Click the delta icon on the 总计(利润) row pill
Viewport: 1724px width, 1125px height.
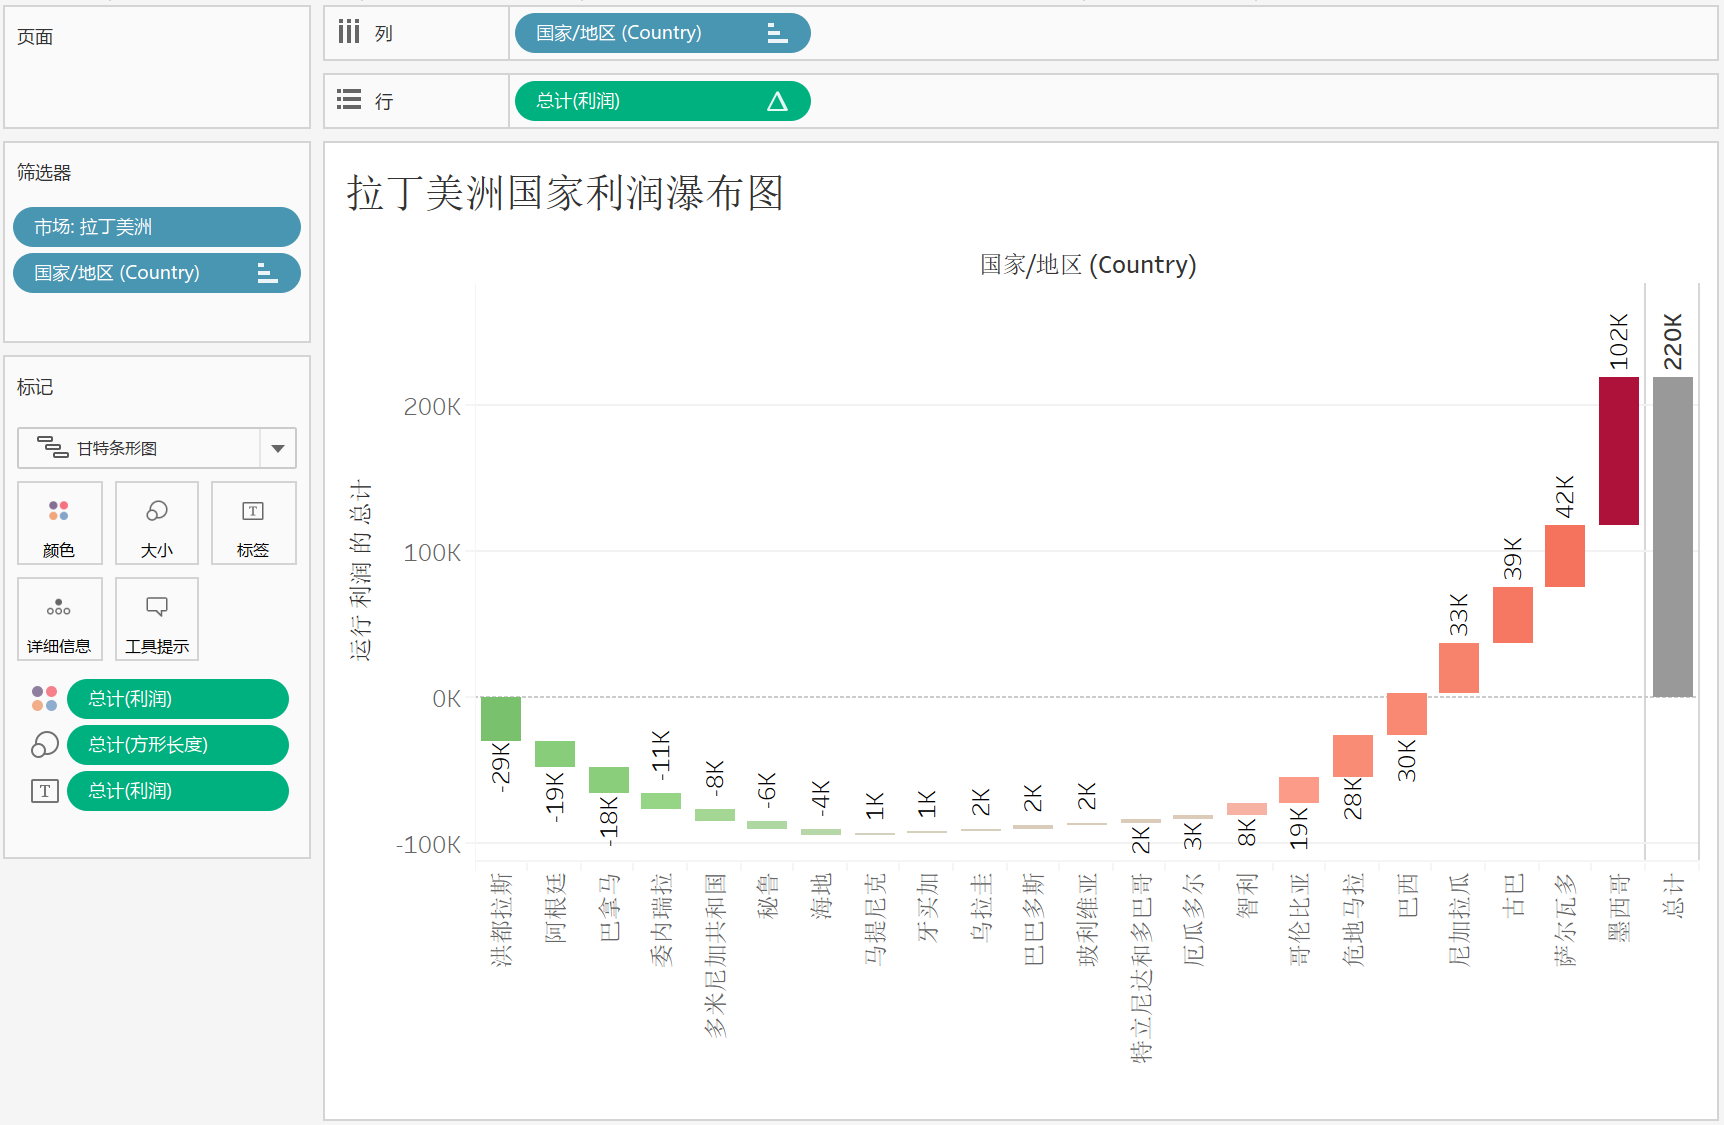point(781,101)
